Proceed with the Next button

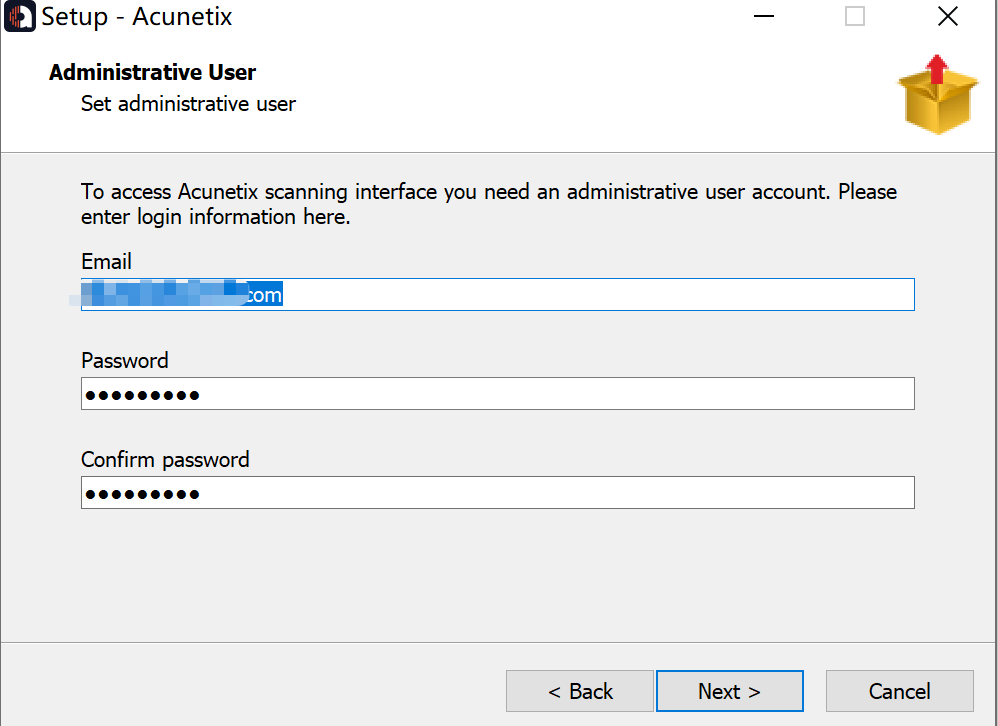pos(729,691)
